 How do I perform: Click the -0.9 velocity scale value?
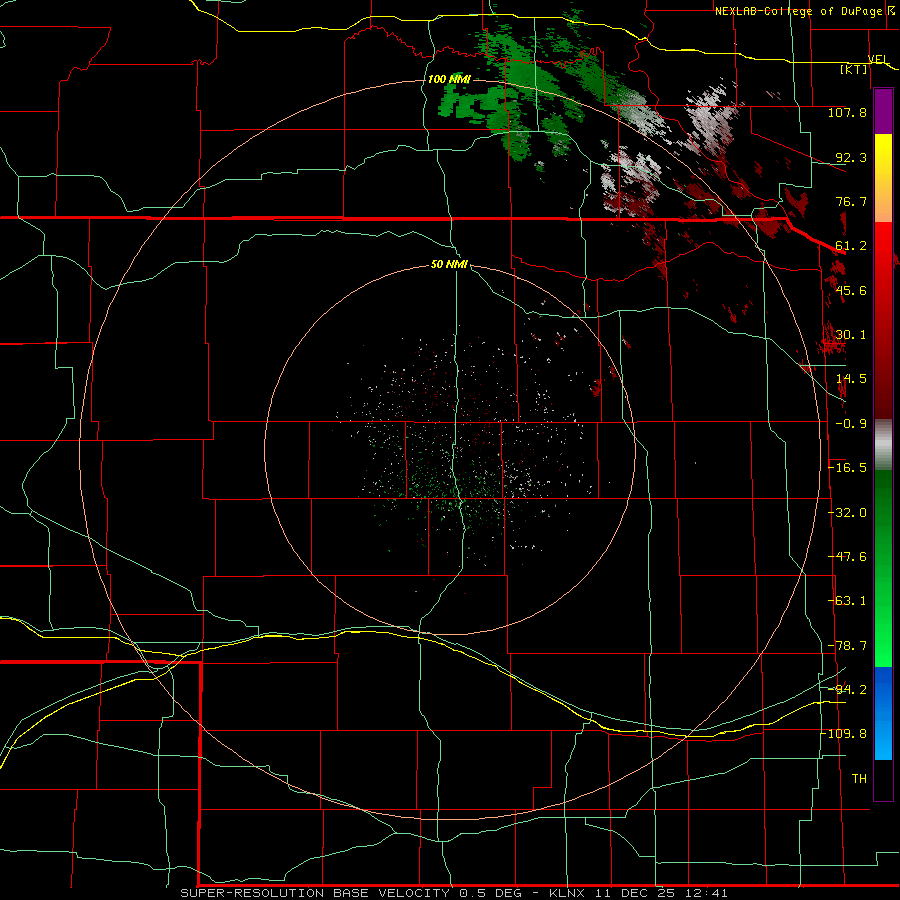(851, 424)
